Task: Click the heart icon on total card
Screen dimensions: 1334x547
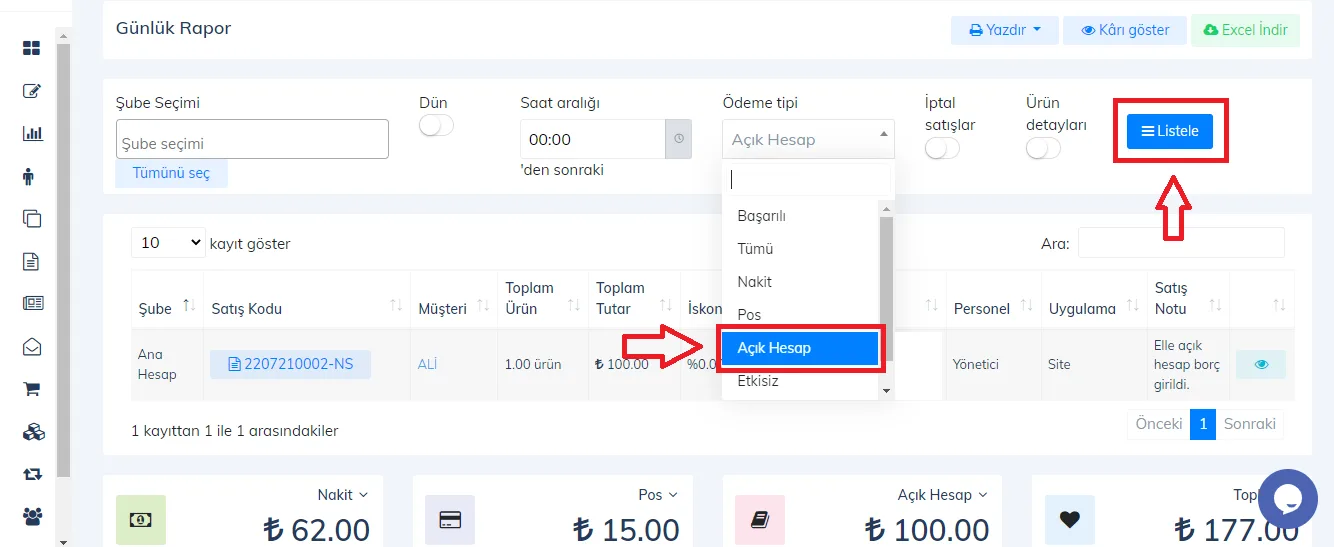Action: pyautogui.click(x=1070, y=519)
